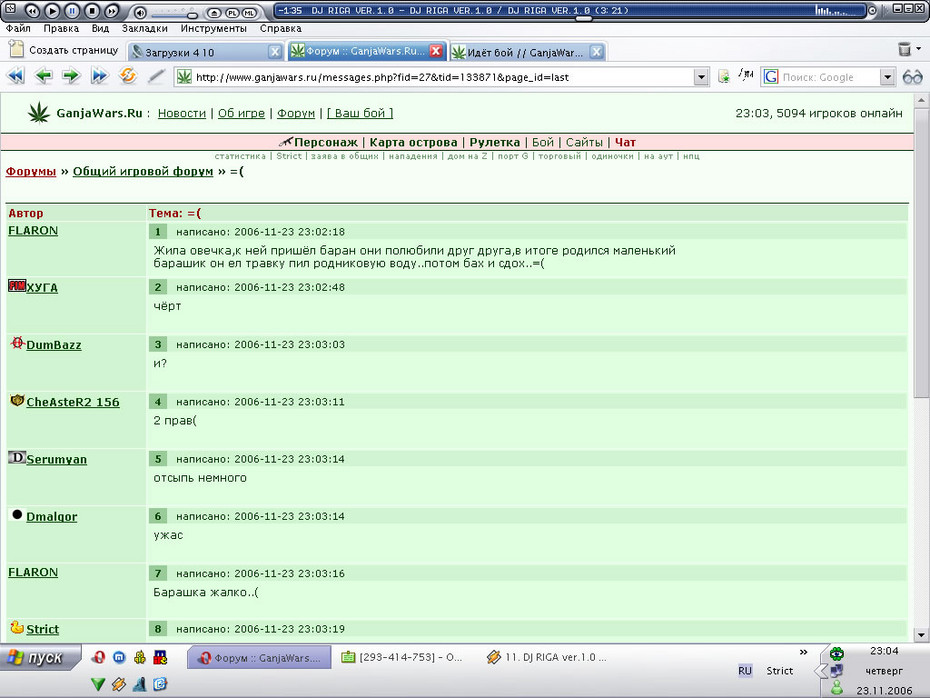Image resolution: width=930 pixels, height=698 pixels.
Task: Open author profile DumBazz
Action: 54,345
